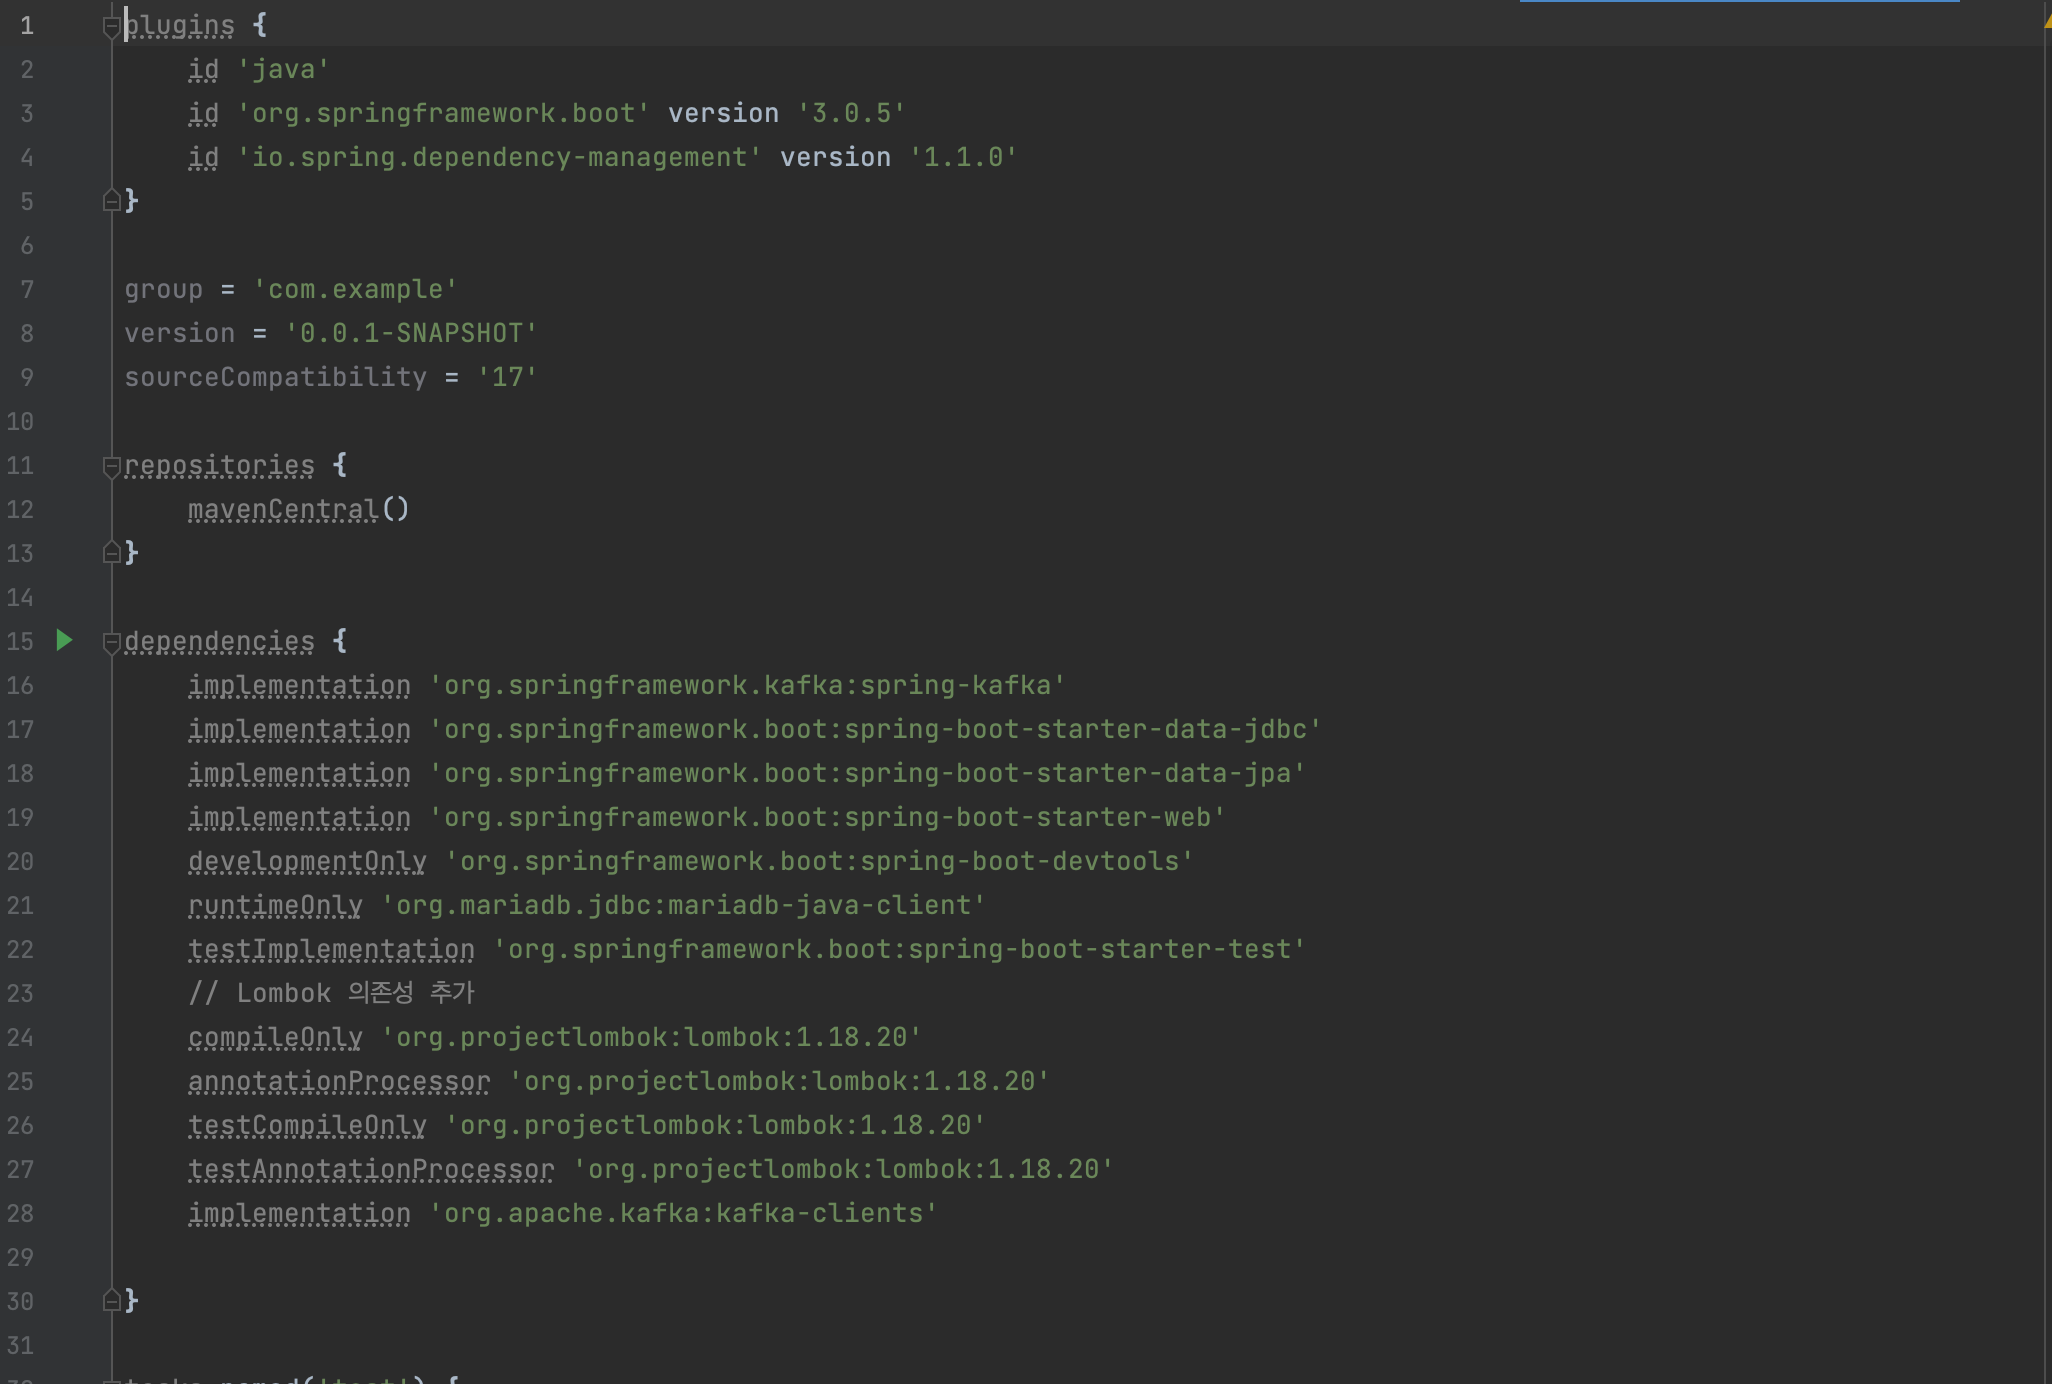The width and height of the screenshot is (2052, 1384).
Task: Collapse the dependencies block fold marker
Action: click(111, 643)
